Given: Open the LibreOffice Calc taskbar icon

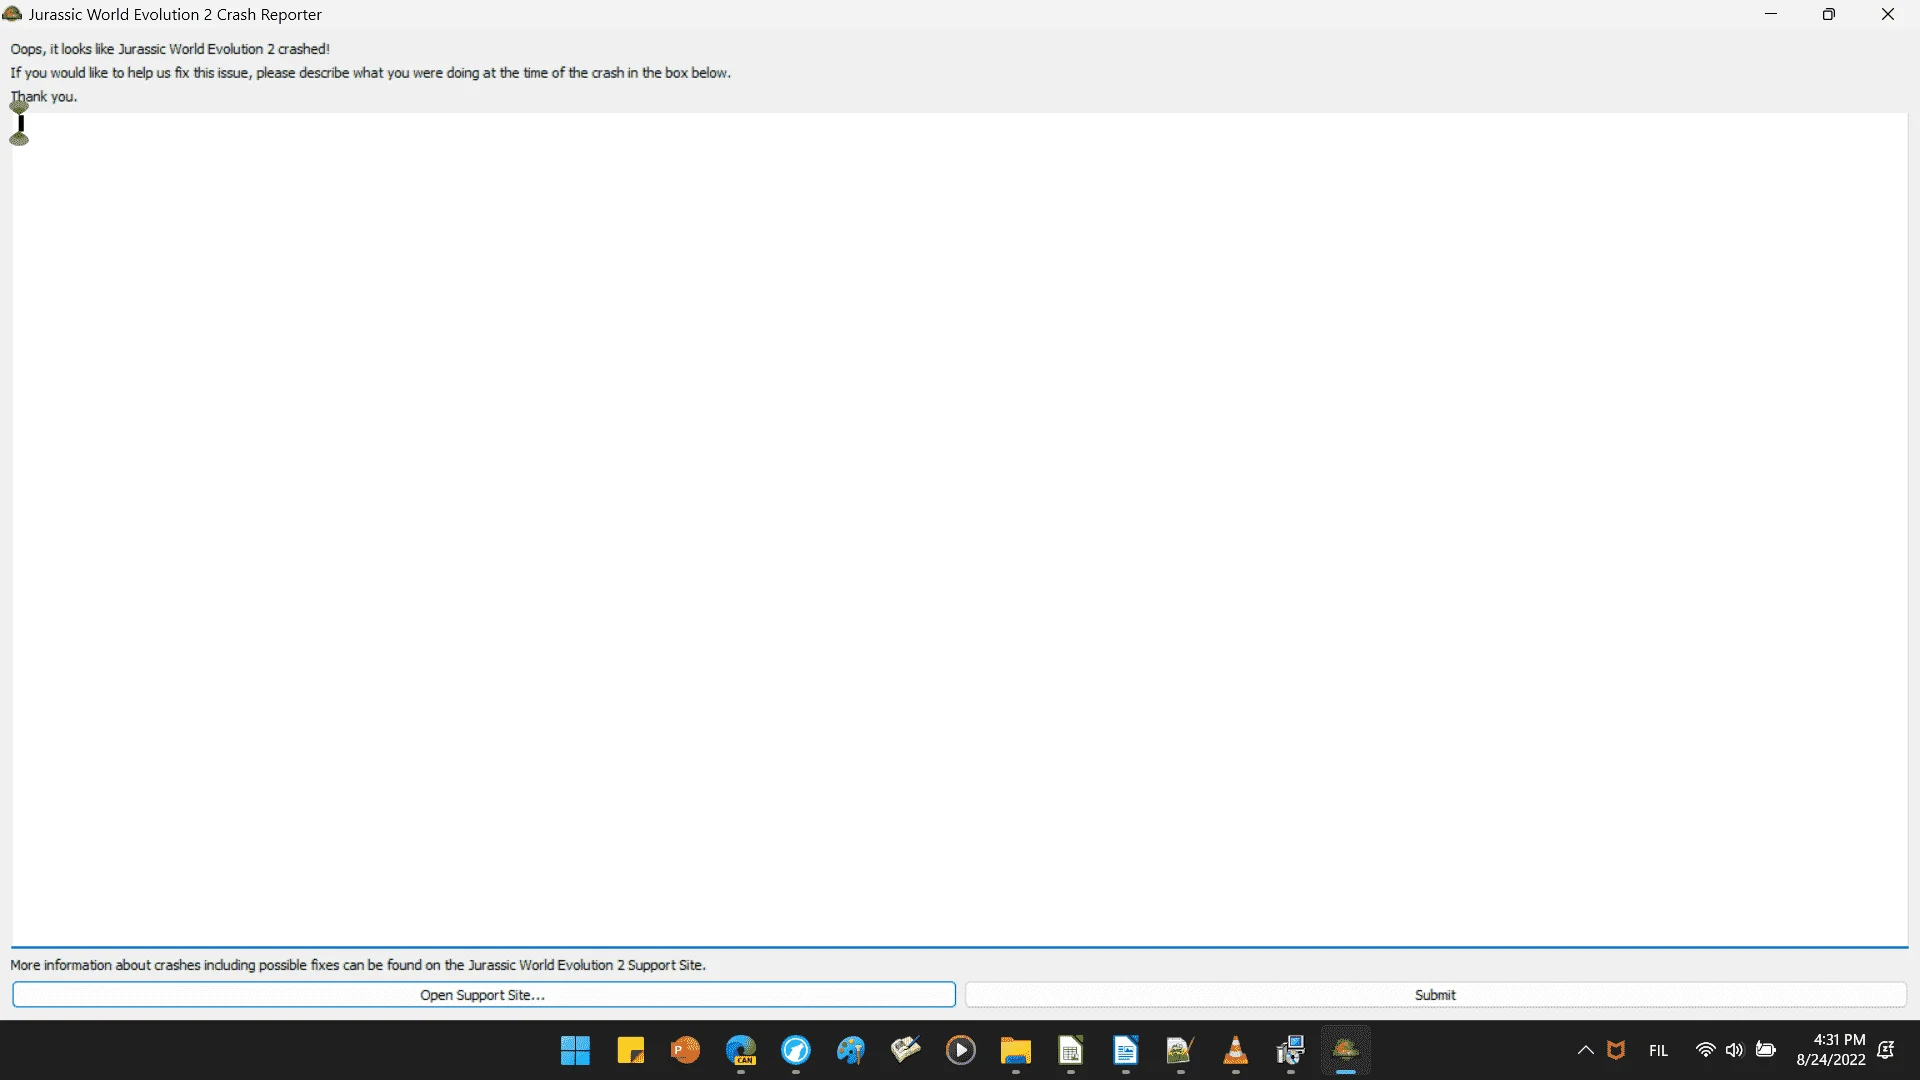Looking at the screenshot, I should 1071,1050.
